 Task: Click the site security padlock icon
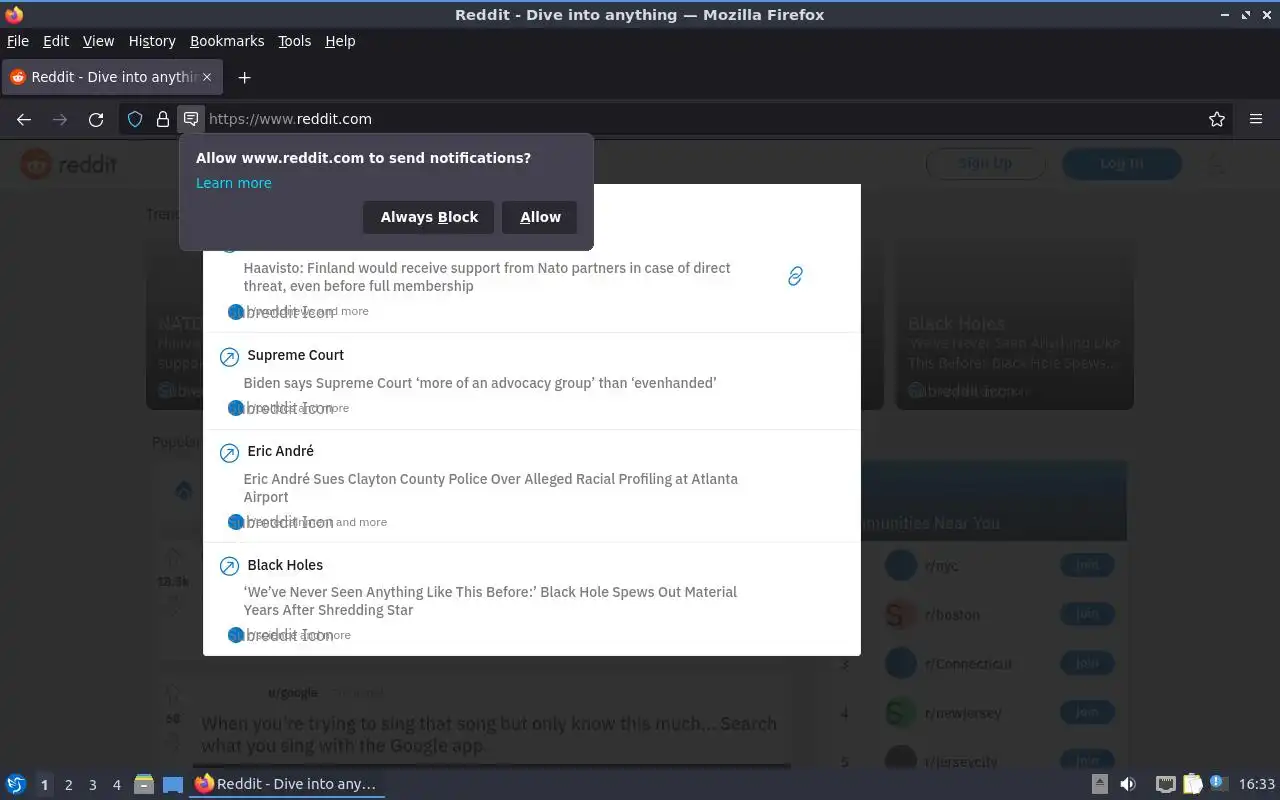point(163,119)
